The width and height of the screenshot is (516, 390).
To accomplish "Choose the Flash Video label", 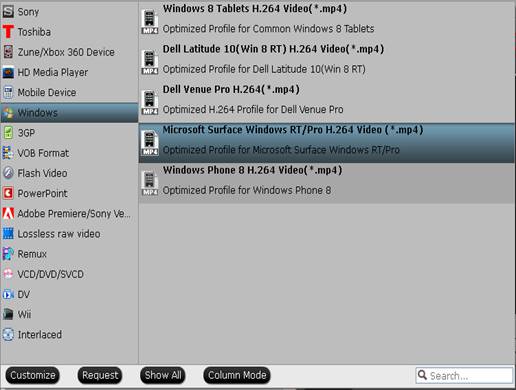I will 42,173.
